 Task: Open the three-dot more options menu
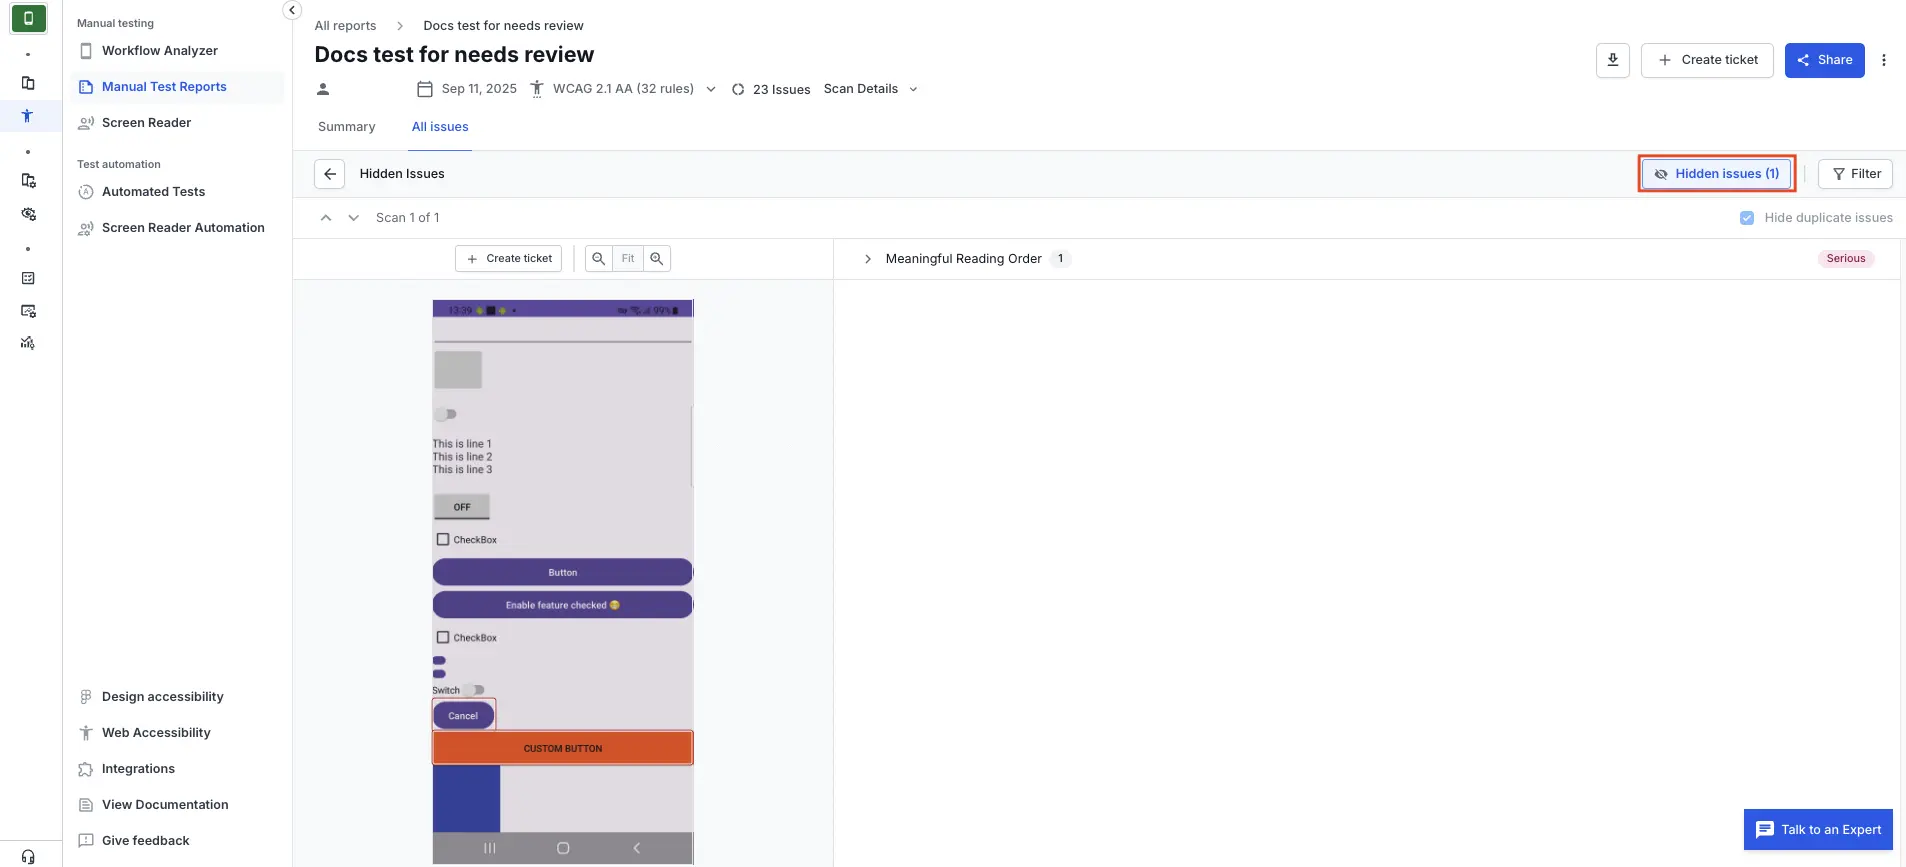coord(1883,60)
